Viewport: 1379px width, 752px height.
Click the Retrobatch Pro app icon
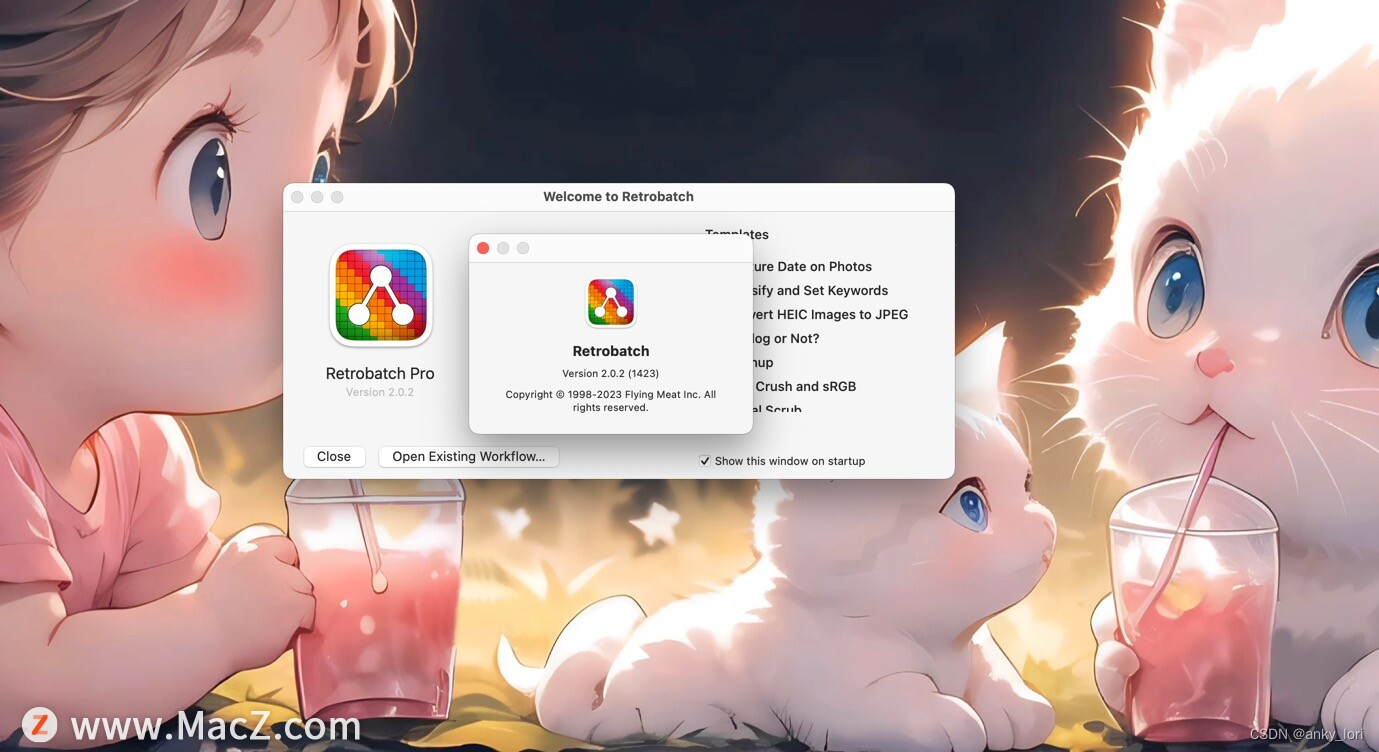point(380,294)
